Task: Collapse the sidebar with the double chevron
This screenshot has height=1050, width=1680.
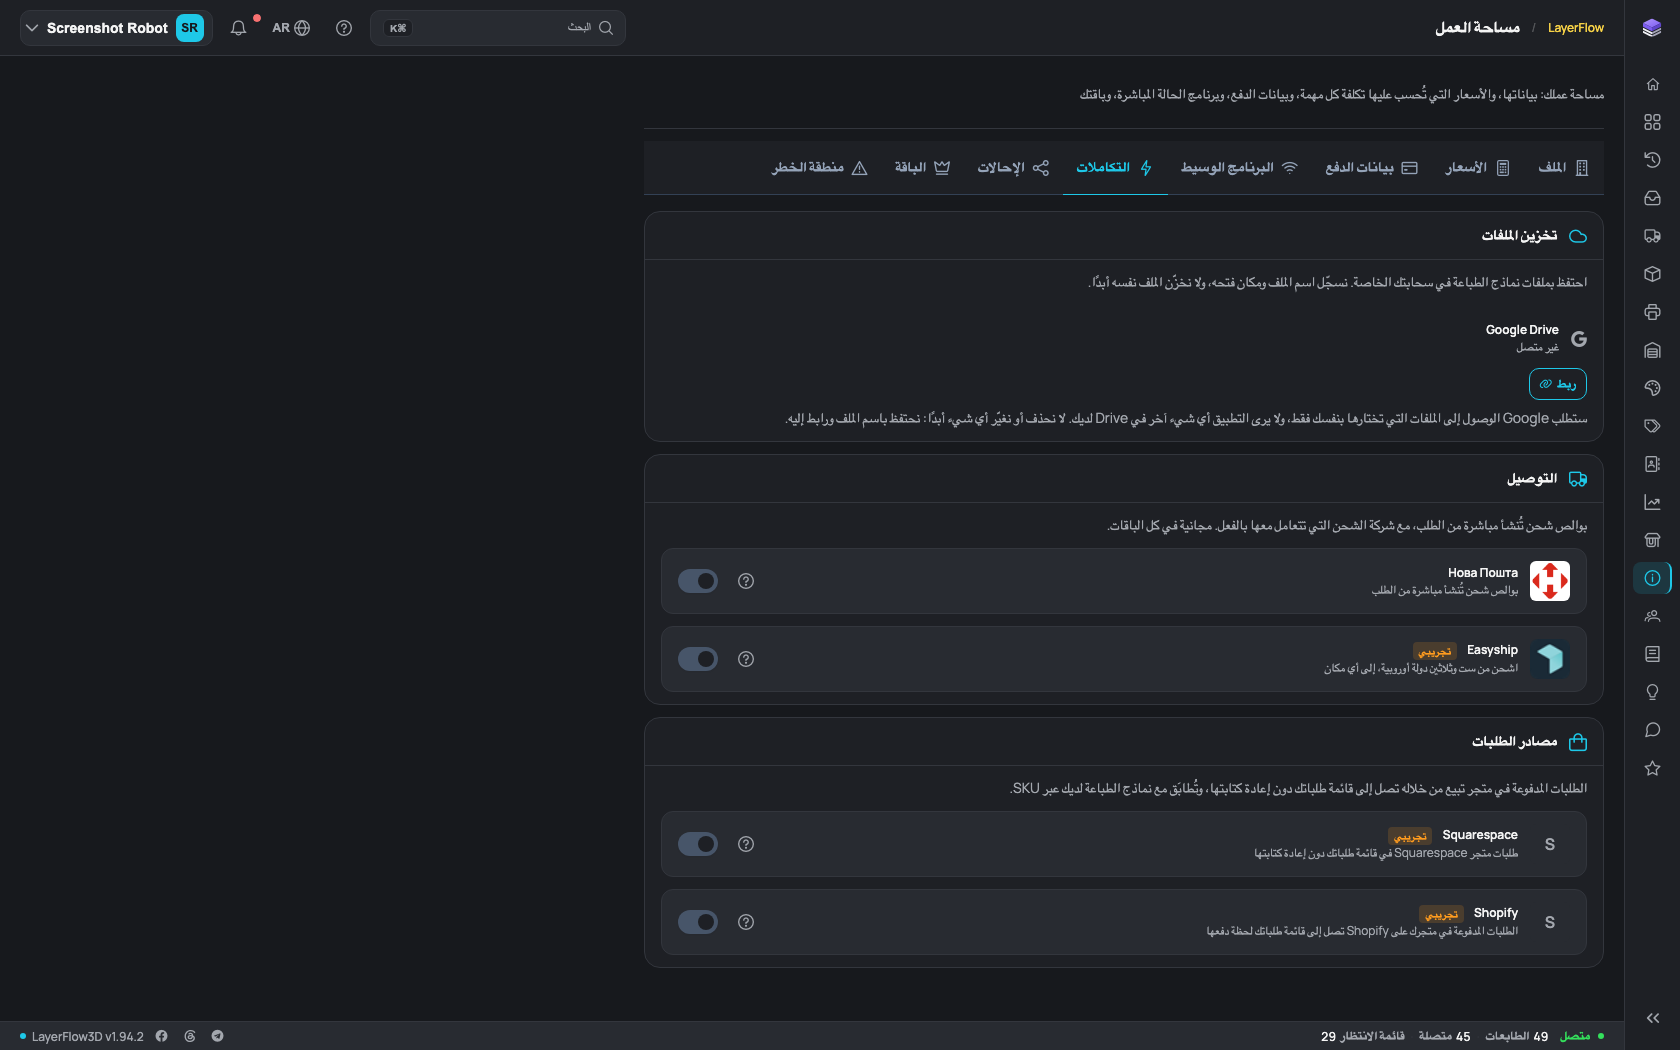Action: click(x=1652, y=1018)
